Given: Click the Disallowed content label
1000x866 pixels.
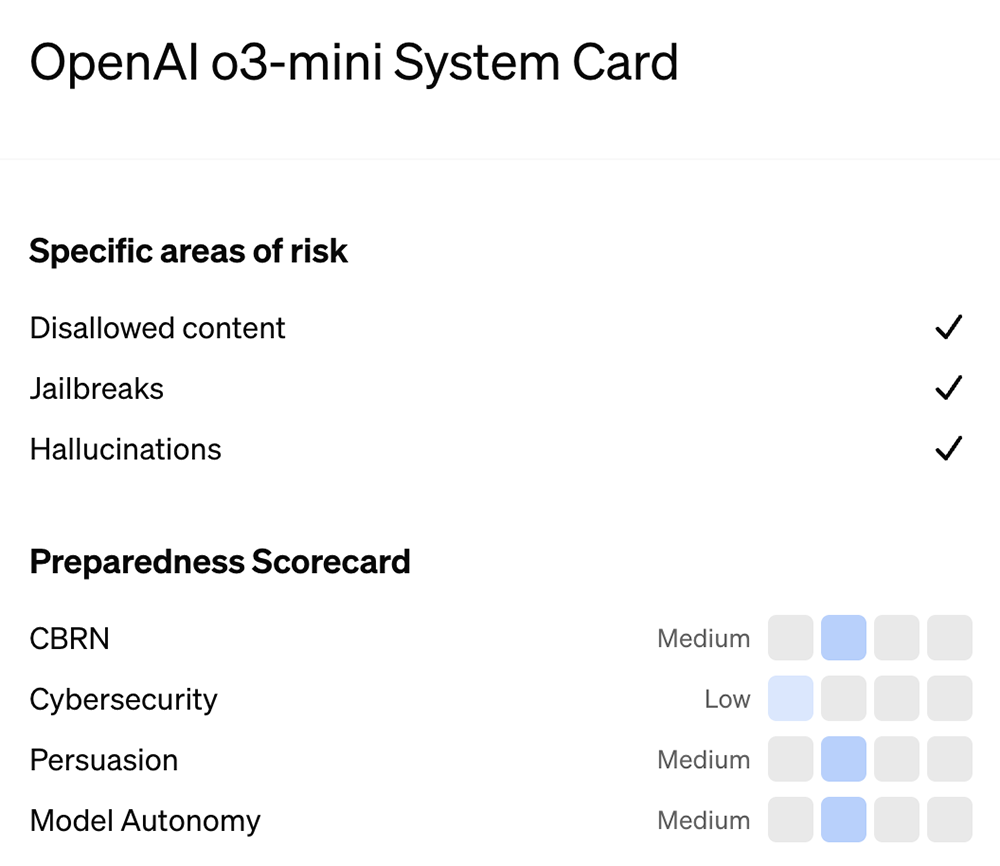Looking at the screenshot, I should (157, 328).
